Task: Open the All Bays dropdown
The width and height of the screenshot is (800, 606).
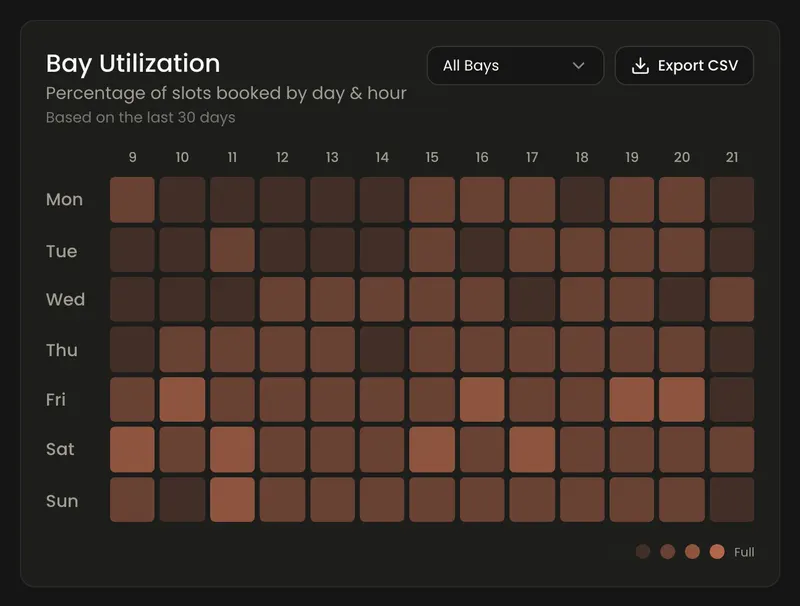Action: [x=515, y=65]
